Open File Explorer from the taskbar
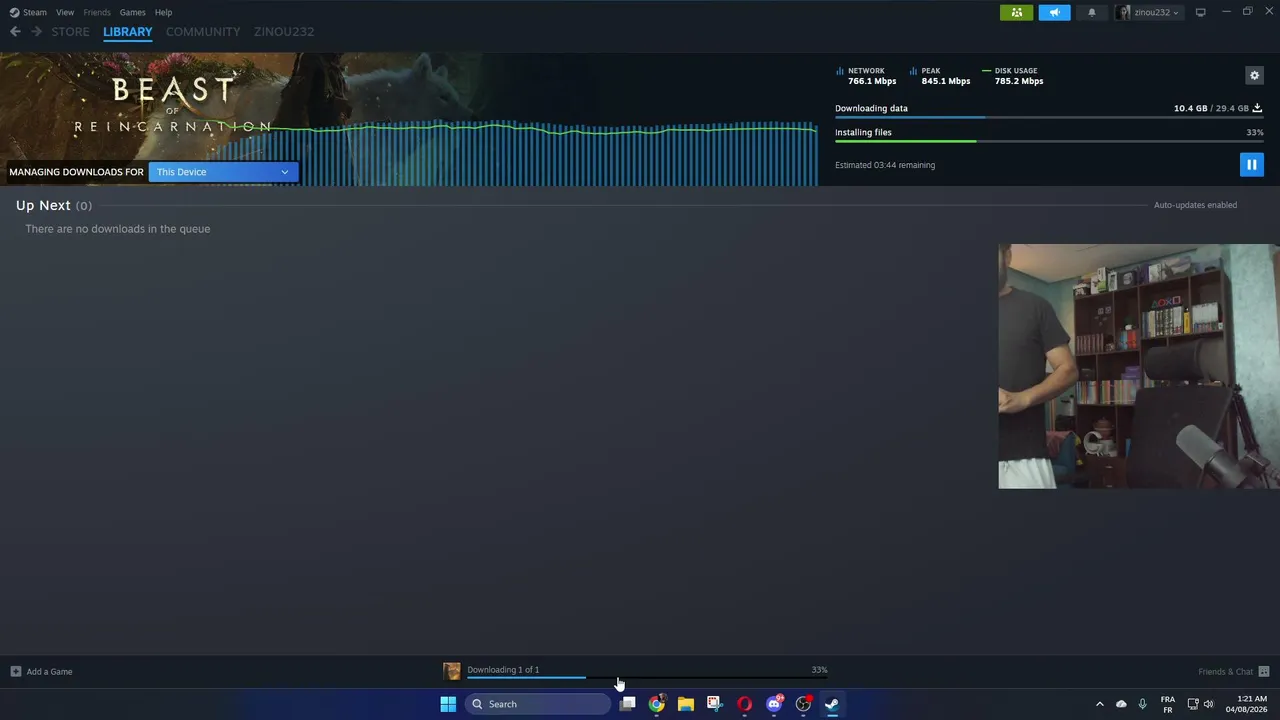The height and width of the screenshot is (720, 1280). click(686, 704)
